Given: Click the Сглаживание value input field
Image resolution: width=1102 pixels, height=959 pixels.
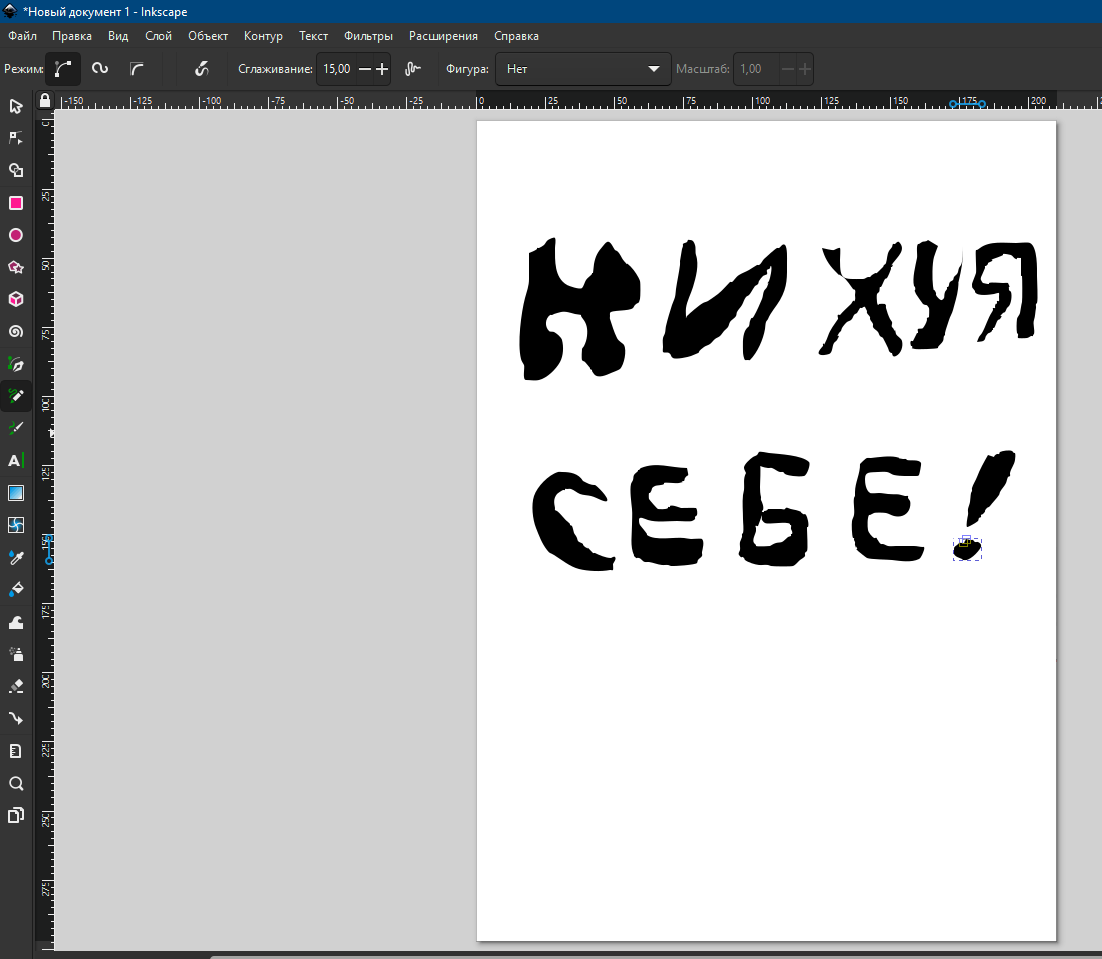Looking at the screenshot, I should coord(336,69).
